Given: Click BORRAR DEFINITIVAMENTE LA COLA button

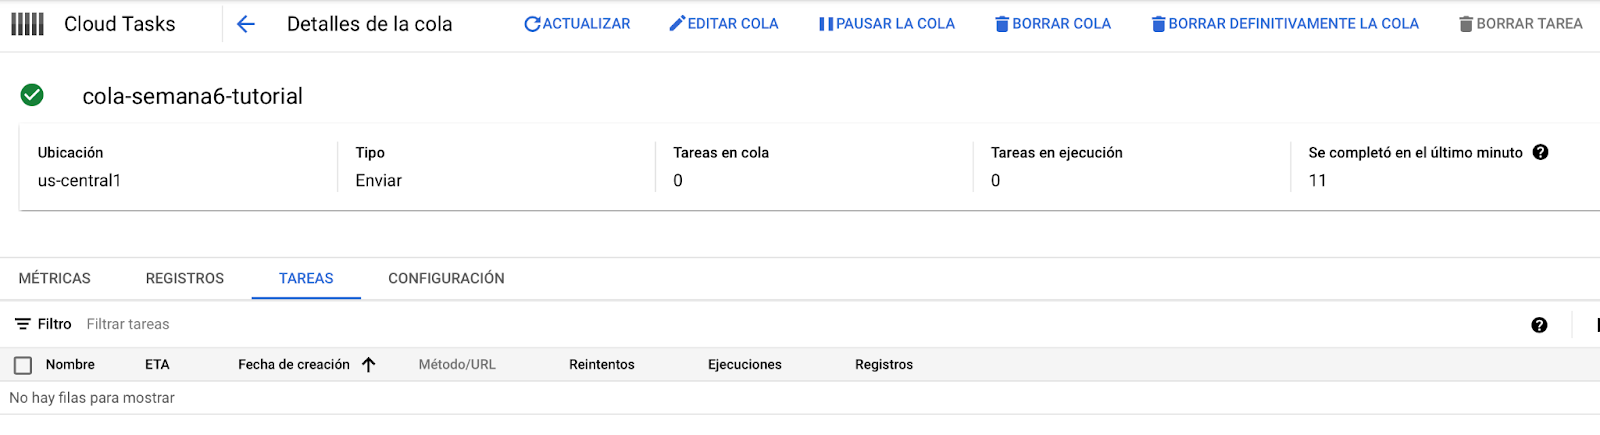Looking at the screenshot, I should pos(1285,24).
